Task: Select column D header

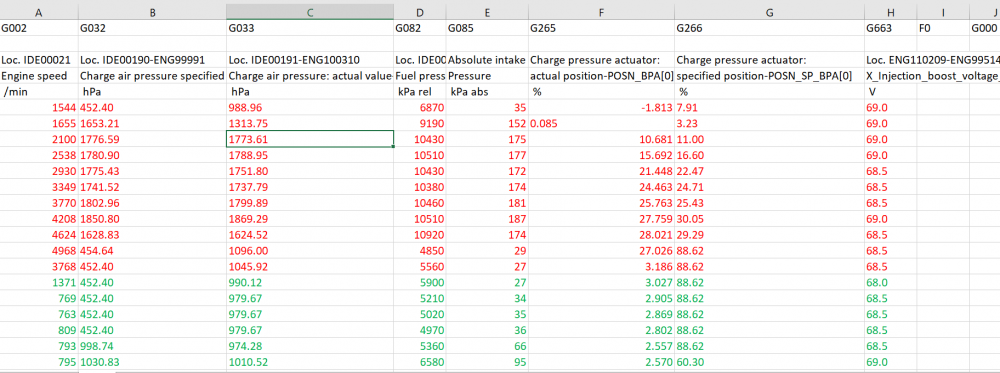Action: tap(420, 12)
